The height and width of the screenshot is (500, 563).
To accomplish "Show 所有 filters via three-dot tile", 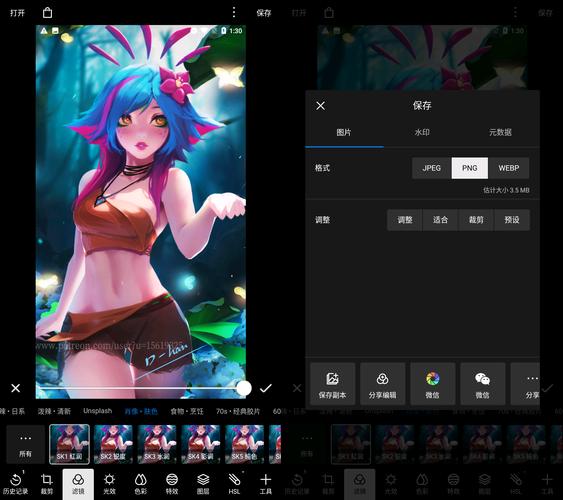I will (25, 444).
